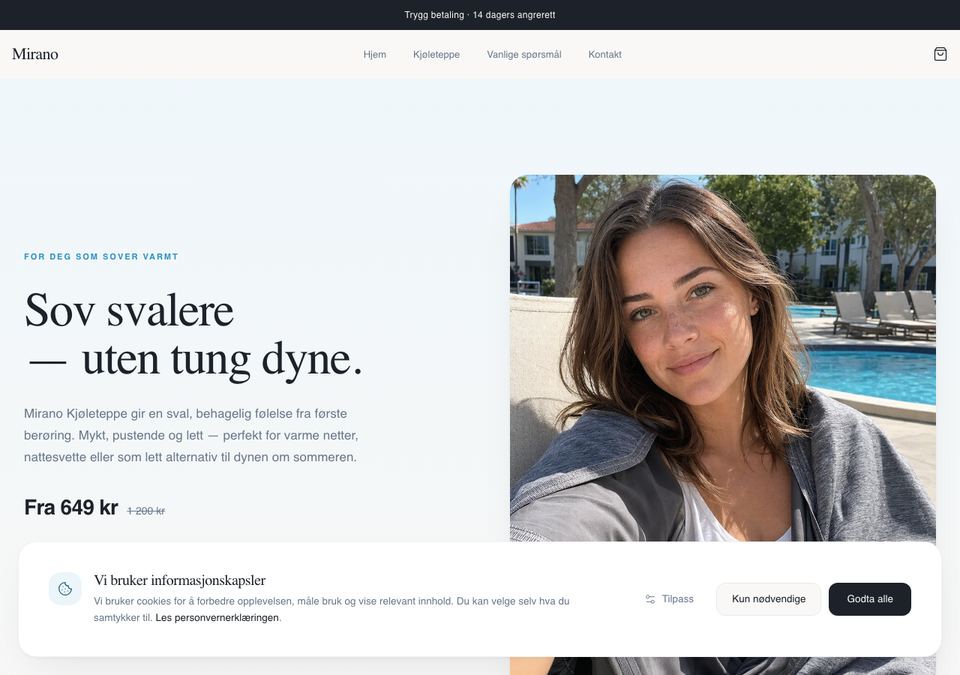Go to Mirano logo homepage
Screen dimensions: 960x675
coord(35,54)
